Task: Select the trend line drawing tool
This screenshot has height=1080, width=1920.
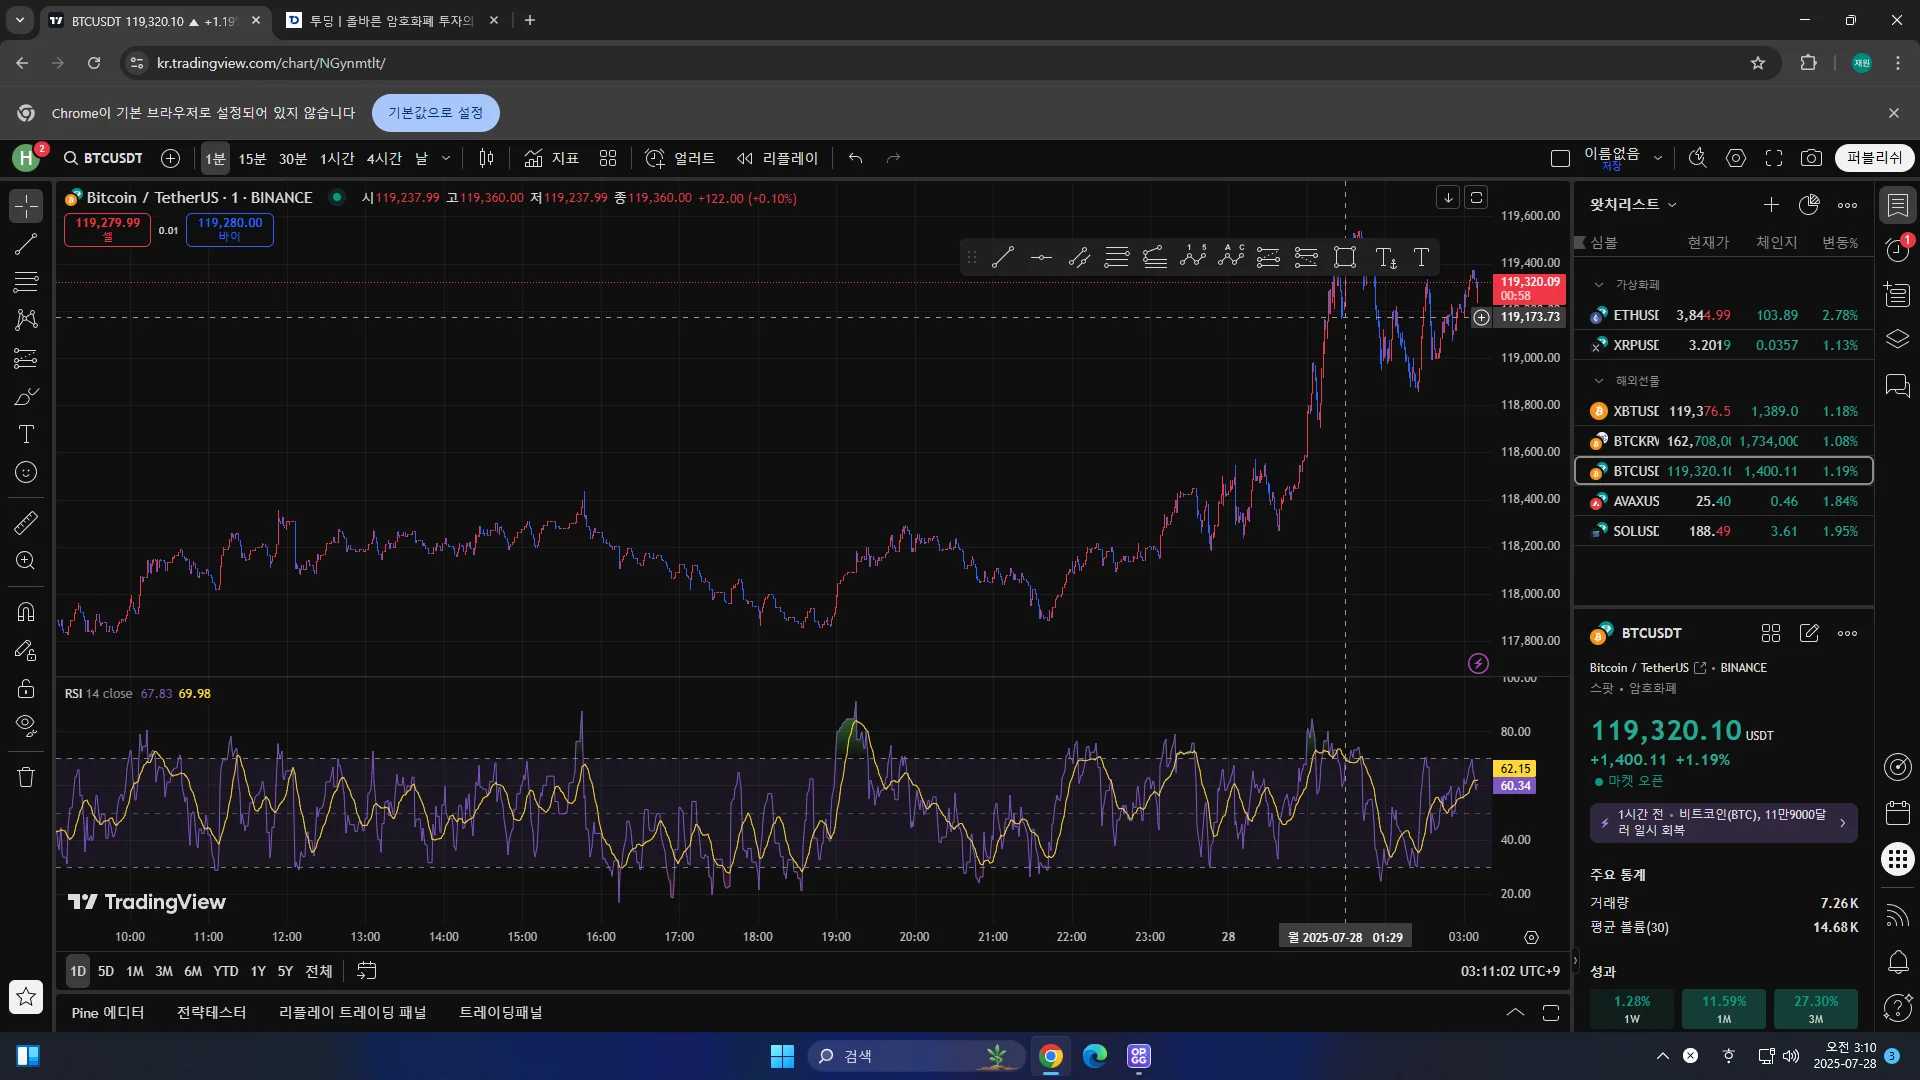Action: [26, 244]
